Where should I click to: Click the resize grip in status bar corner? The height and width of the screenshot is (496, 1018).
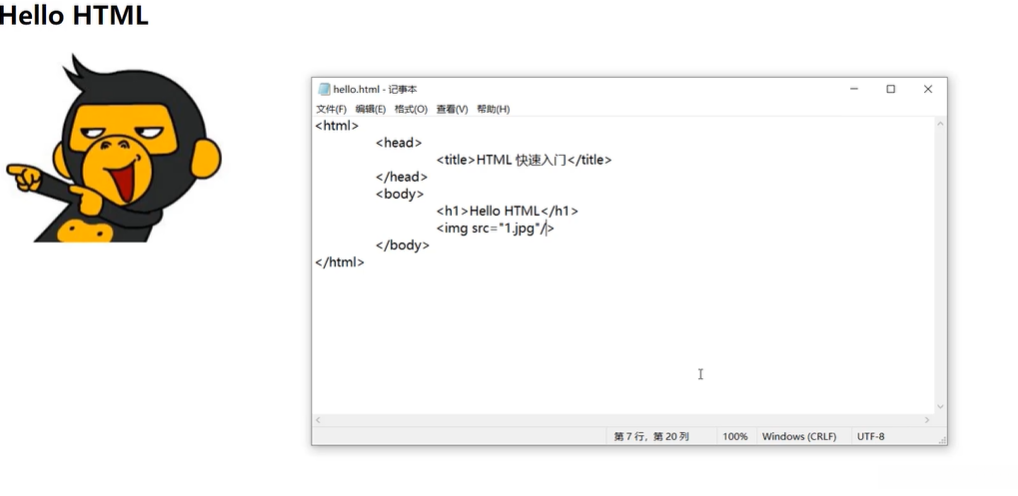click(941, 440)
